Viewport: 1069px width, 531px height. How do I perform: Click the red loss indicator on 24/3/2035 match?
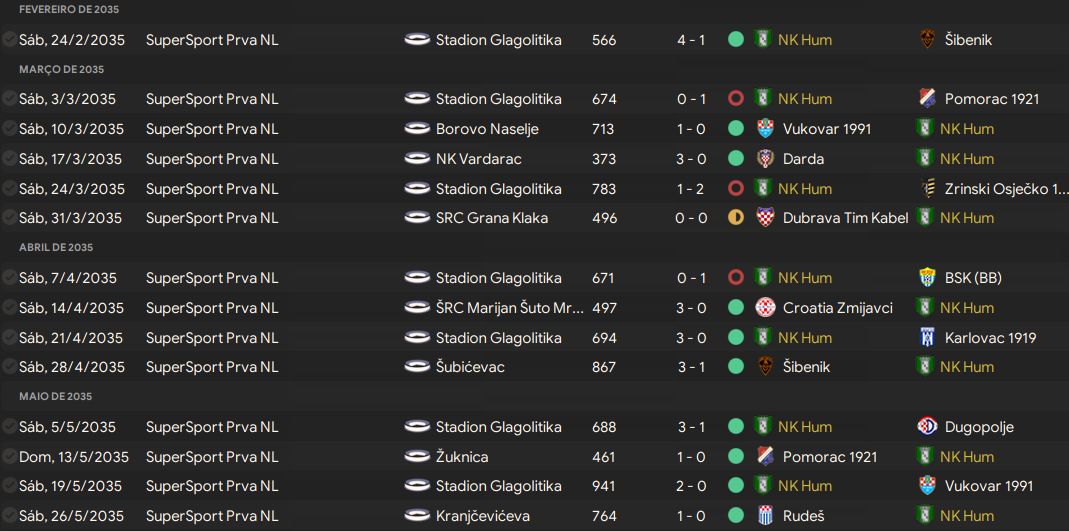[x=736, y=188]
